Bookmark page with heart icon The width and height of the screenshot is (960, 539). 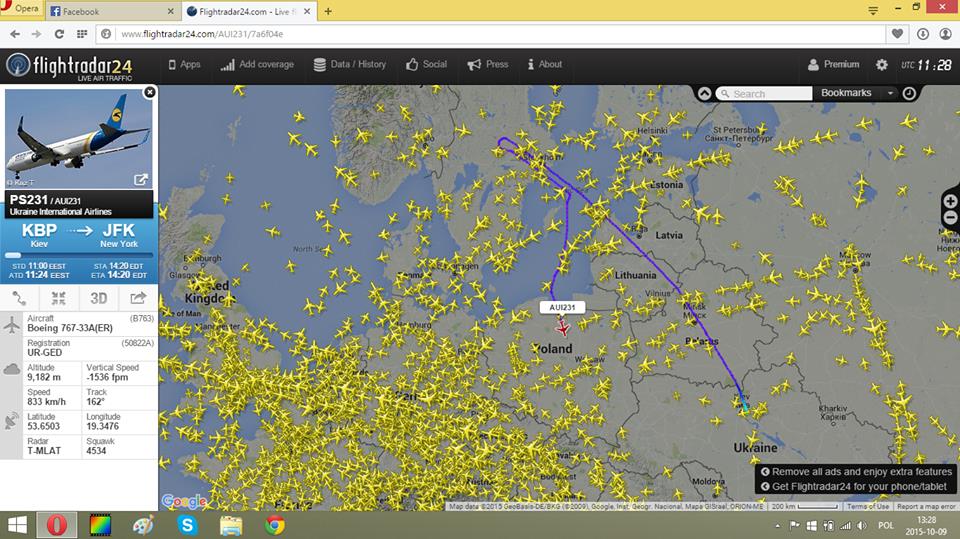[x=897, y=34]
